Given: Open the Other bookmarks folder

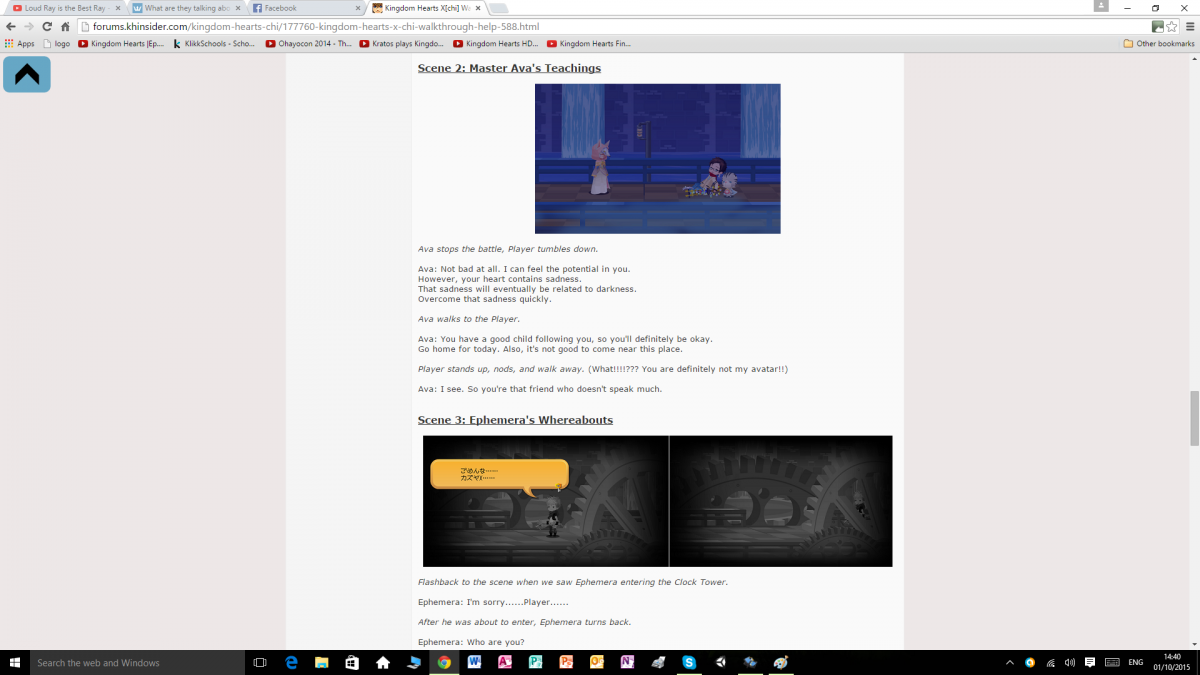Looking at the screenshot, I should coord(1159,44).
